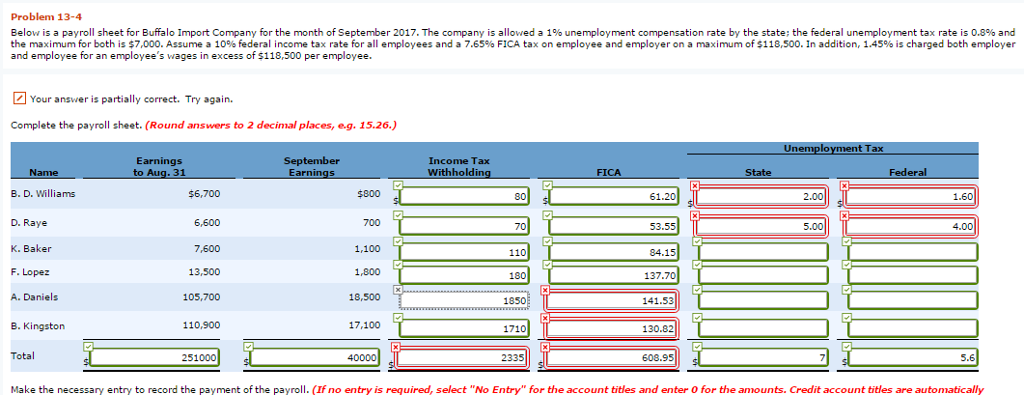
Task: Click F. Lopez Income Tax Withholding field
Action: pos(465,275)
